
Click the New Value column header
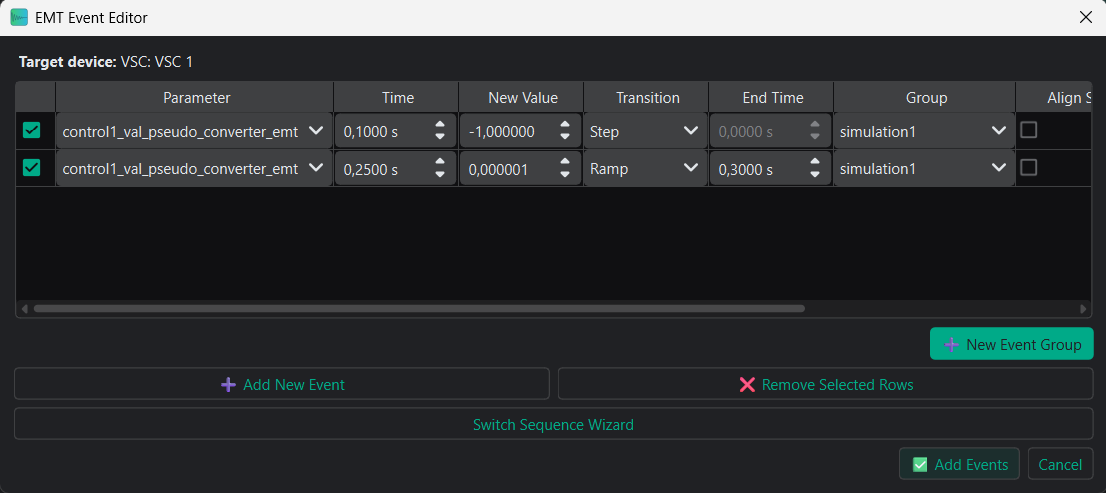point(521,97)
